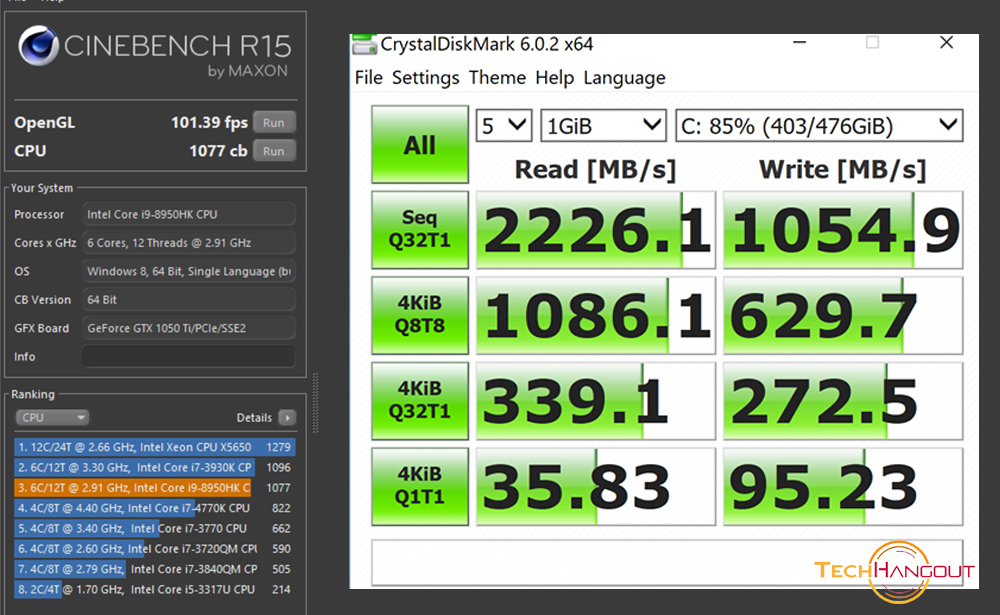Click the CrystalDiskMark title bar drive icon
The image size is (1000, 615).
point(364,44)
